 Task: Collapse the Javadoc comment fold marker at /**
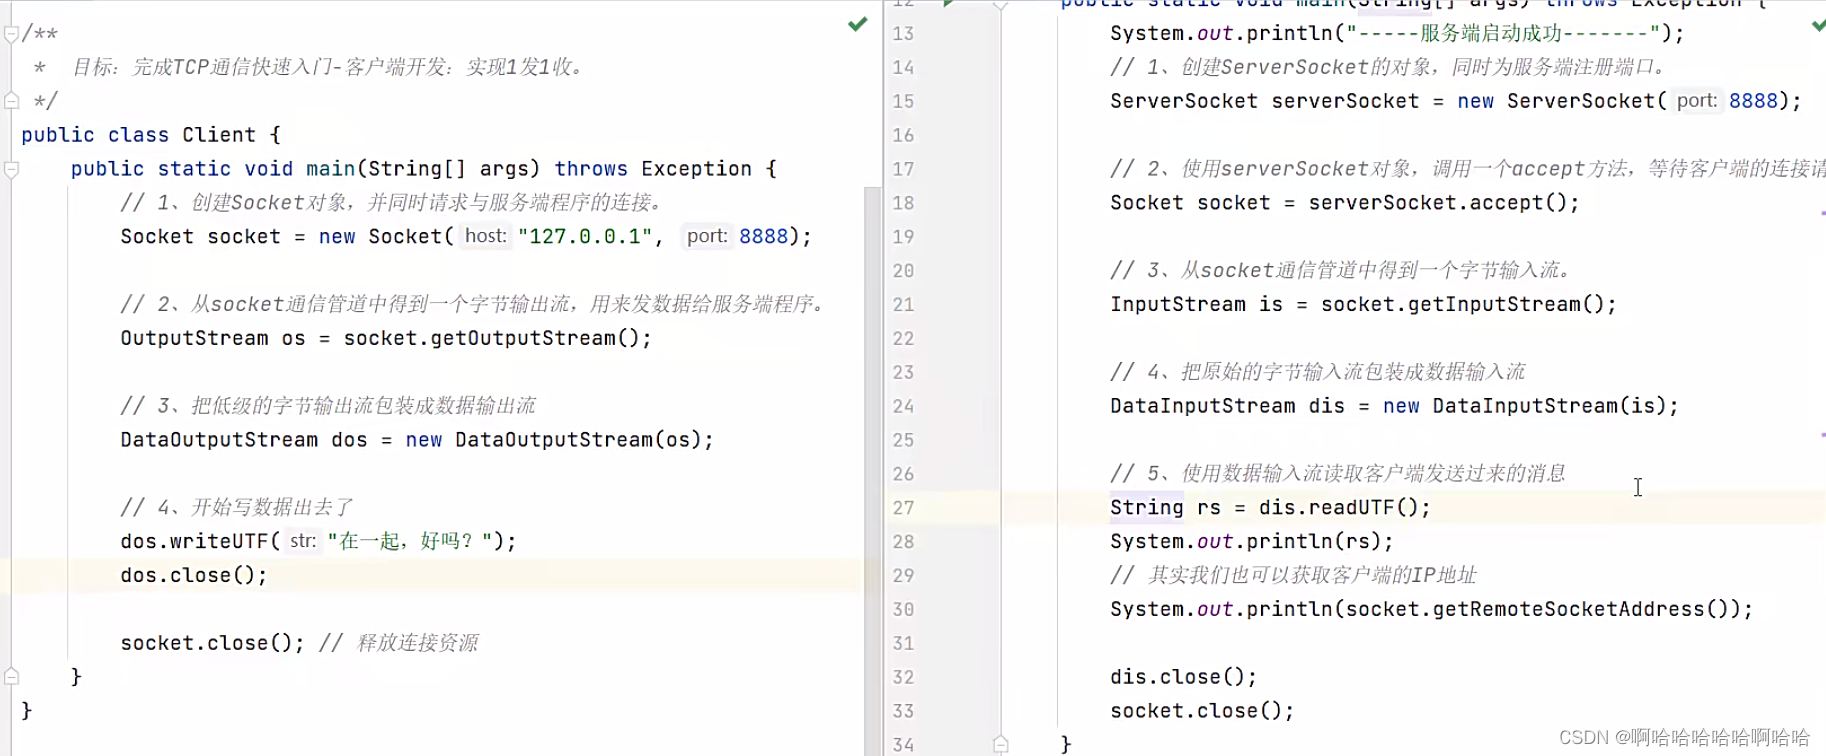(11, 34)
